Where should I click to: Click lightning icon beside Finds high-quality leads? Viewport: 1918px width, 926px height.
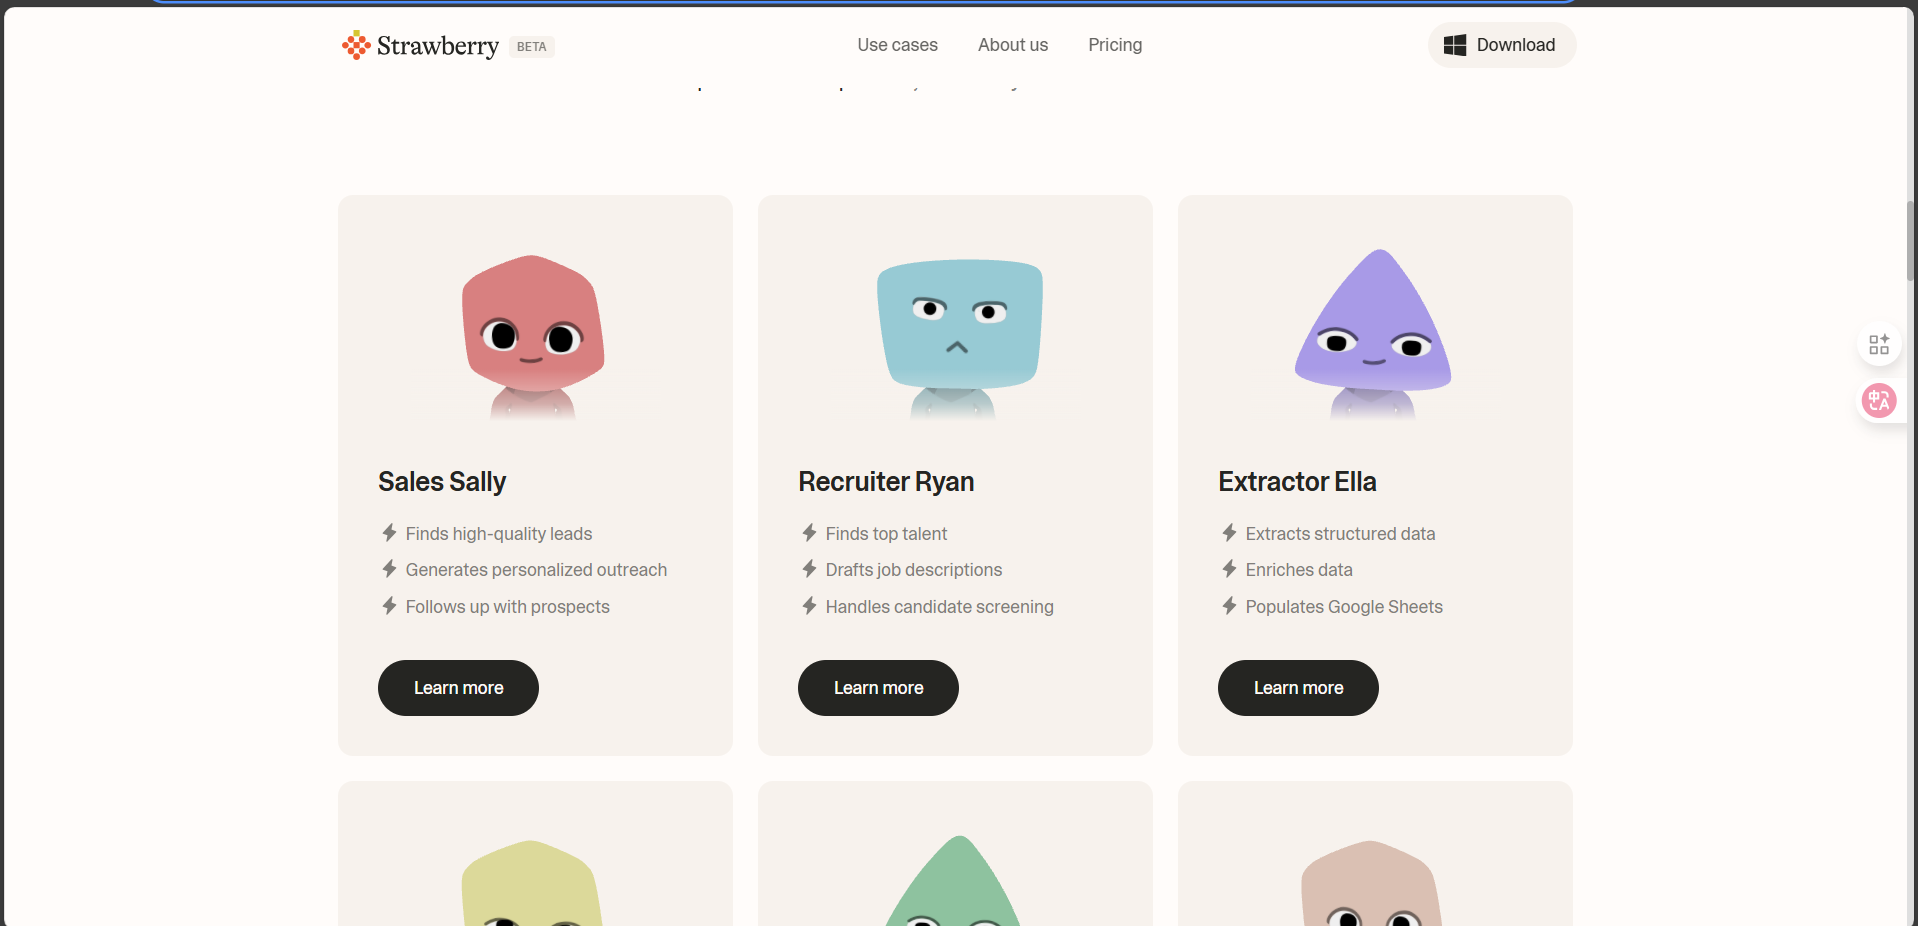[x=390, y=533]
